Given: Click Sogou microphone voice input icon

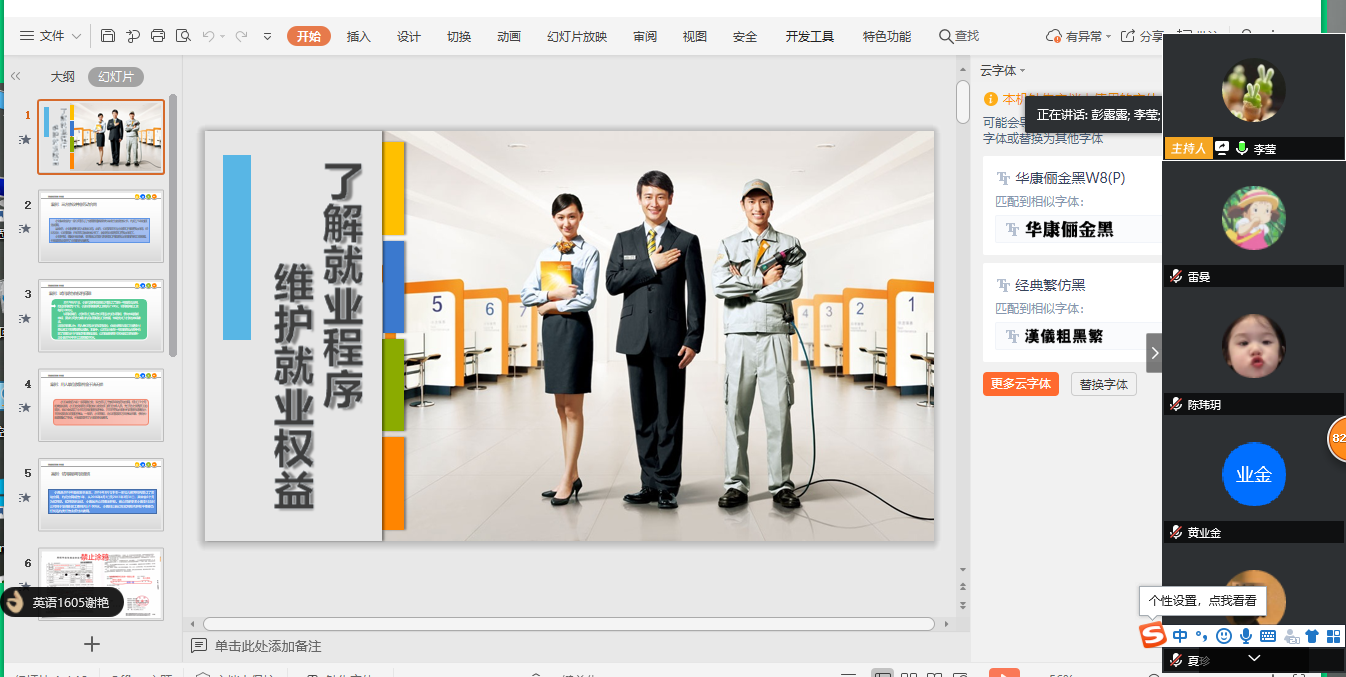Looking at the screenshot, I should click(1246, 636).
